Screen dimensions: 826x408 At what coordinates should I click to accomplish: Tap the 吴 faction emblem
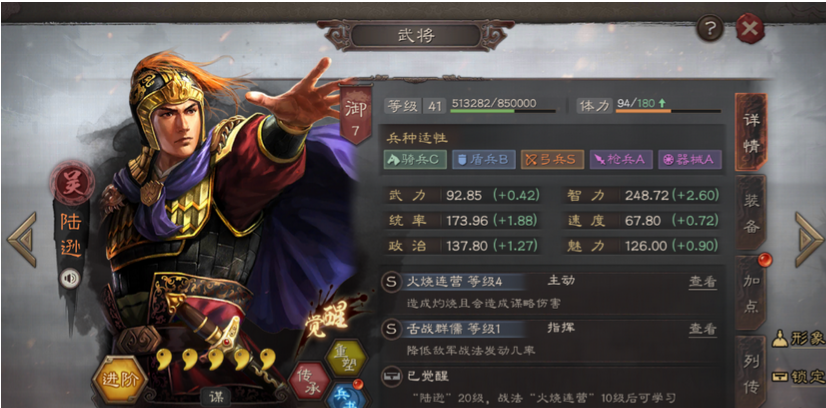coord(73,182)
